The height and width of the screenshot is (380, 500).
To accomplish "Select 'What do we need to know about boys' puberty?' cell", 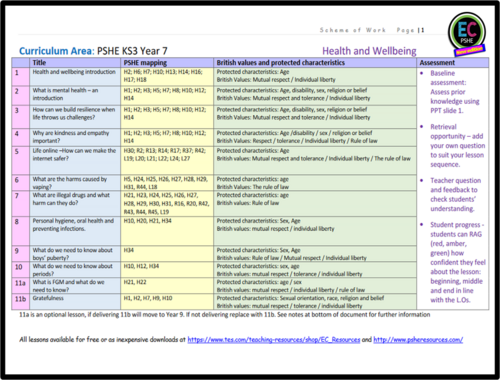I will pyautogui.click(x=75, y=254).
